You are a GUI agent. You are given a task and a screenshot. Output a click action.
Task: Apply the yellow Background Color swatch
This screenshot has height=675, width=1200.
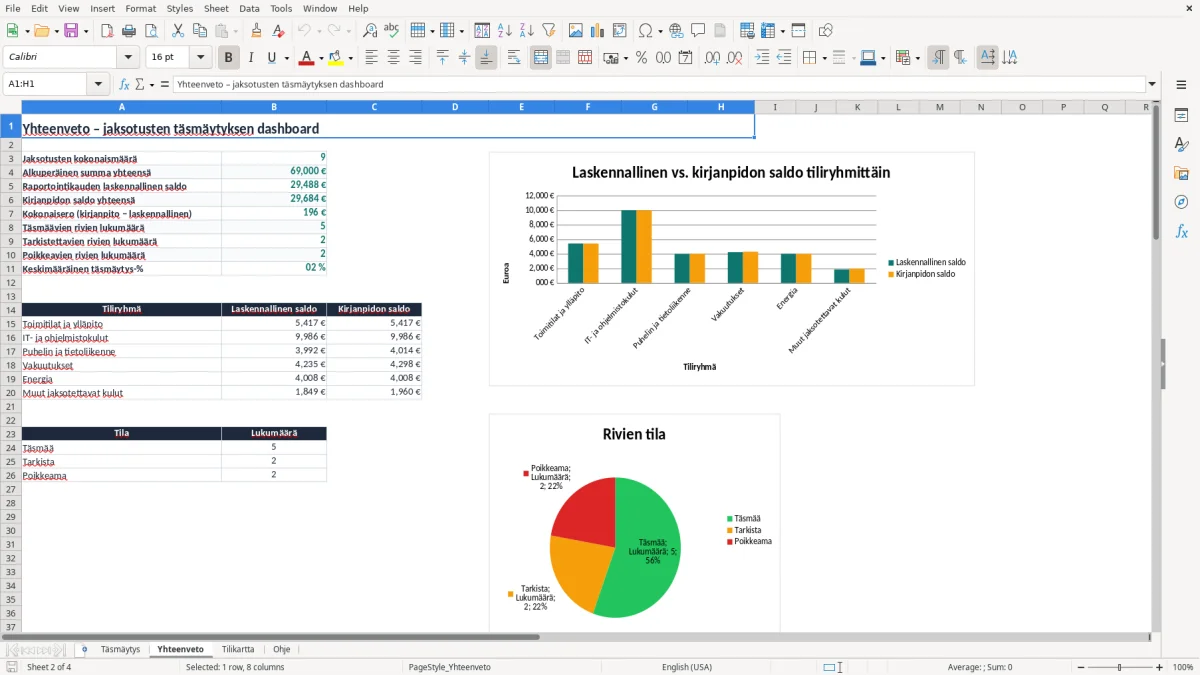tap(336, 58)
